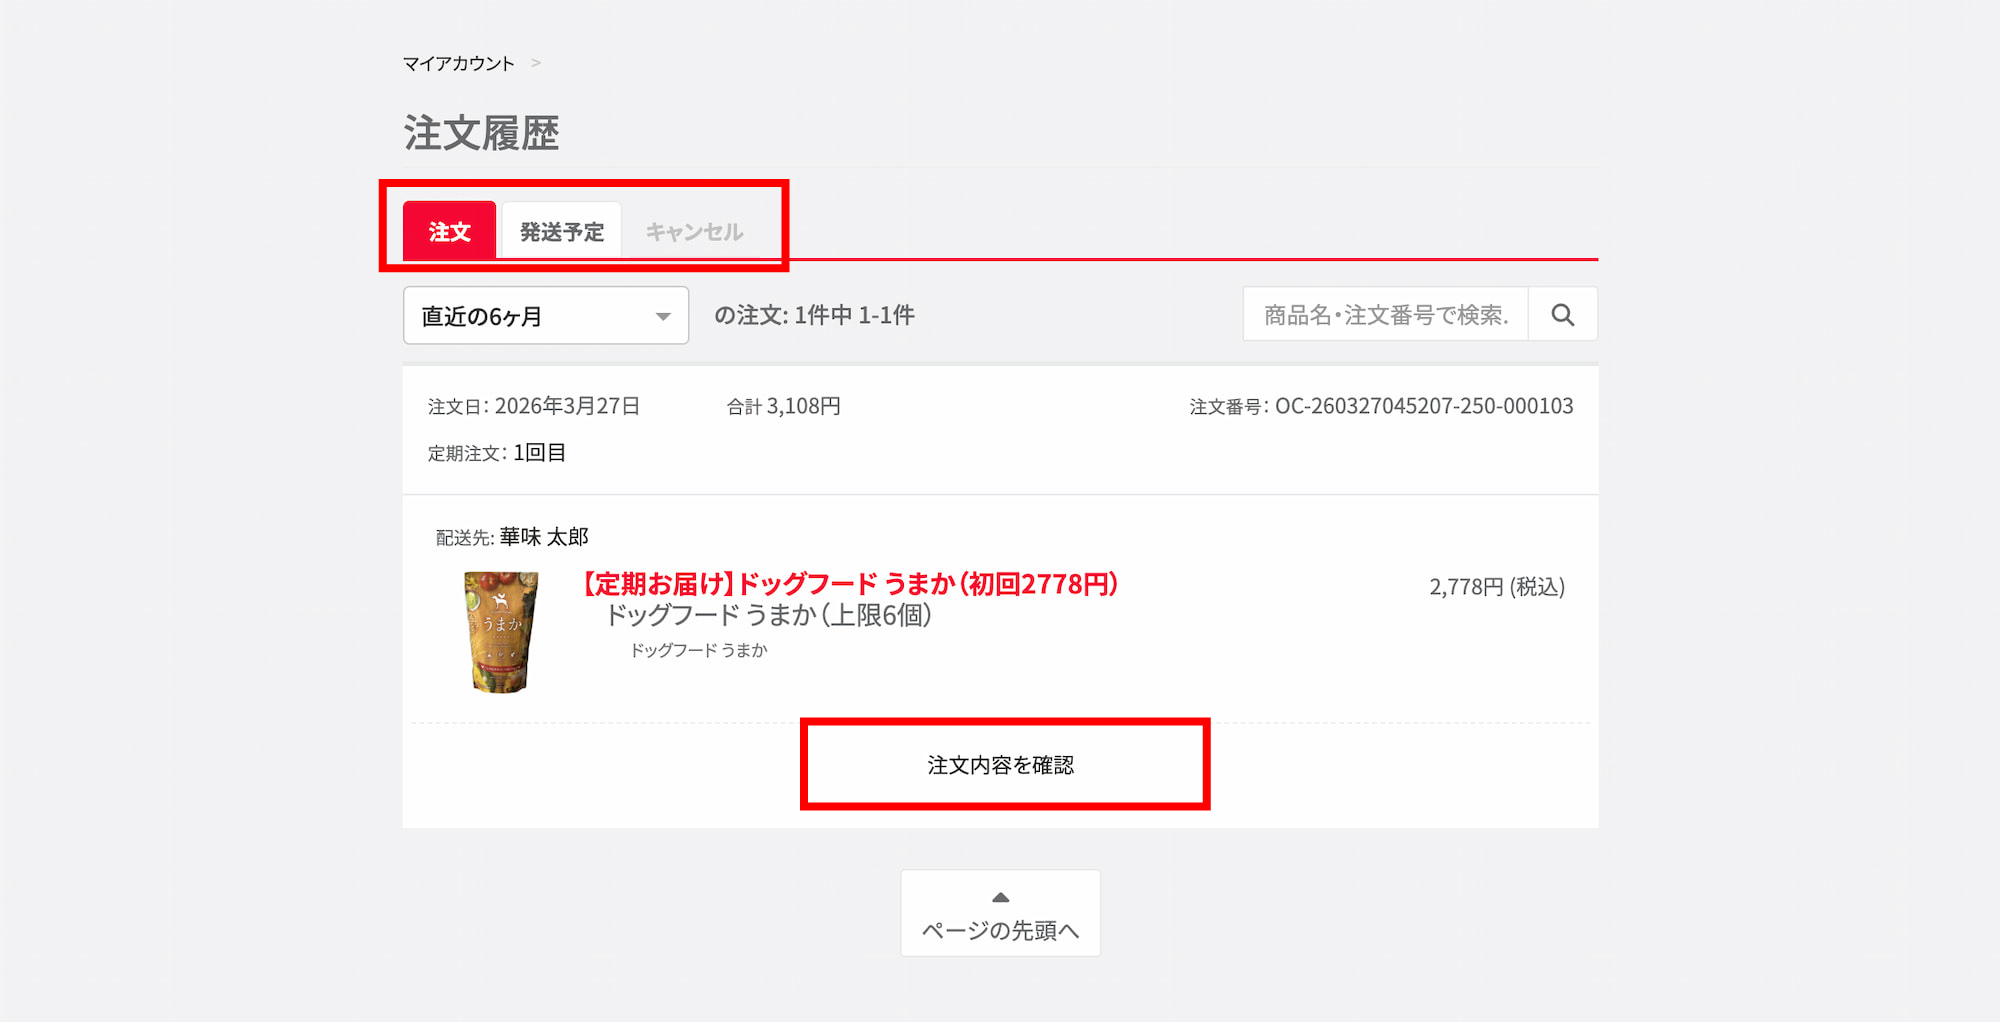The image size is (2000, 1022).
Task: Open the 【定期お届け】ドッグフード うまか product link
Action: (x=849, y=584)
